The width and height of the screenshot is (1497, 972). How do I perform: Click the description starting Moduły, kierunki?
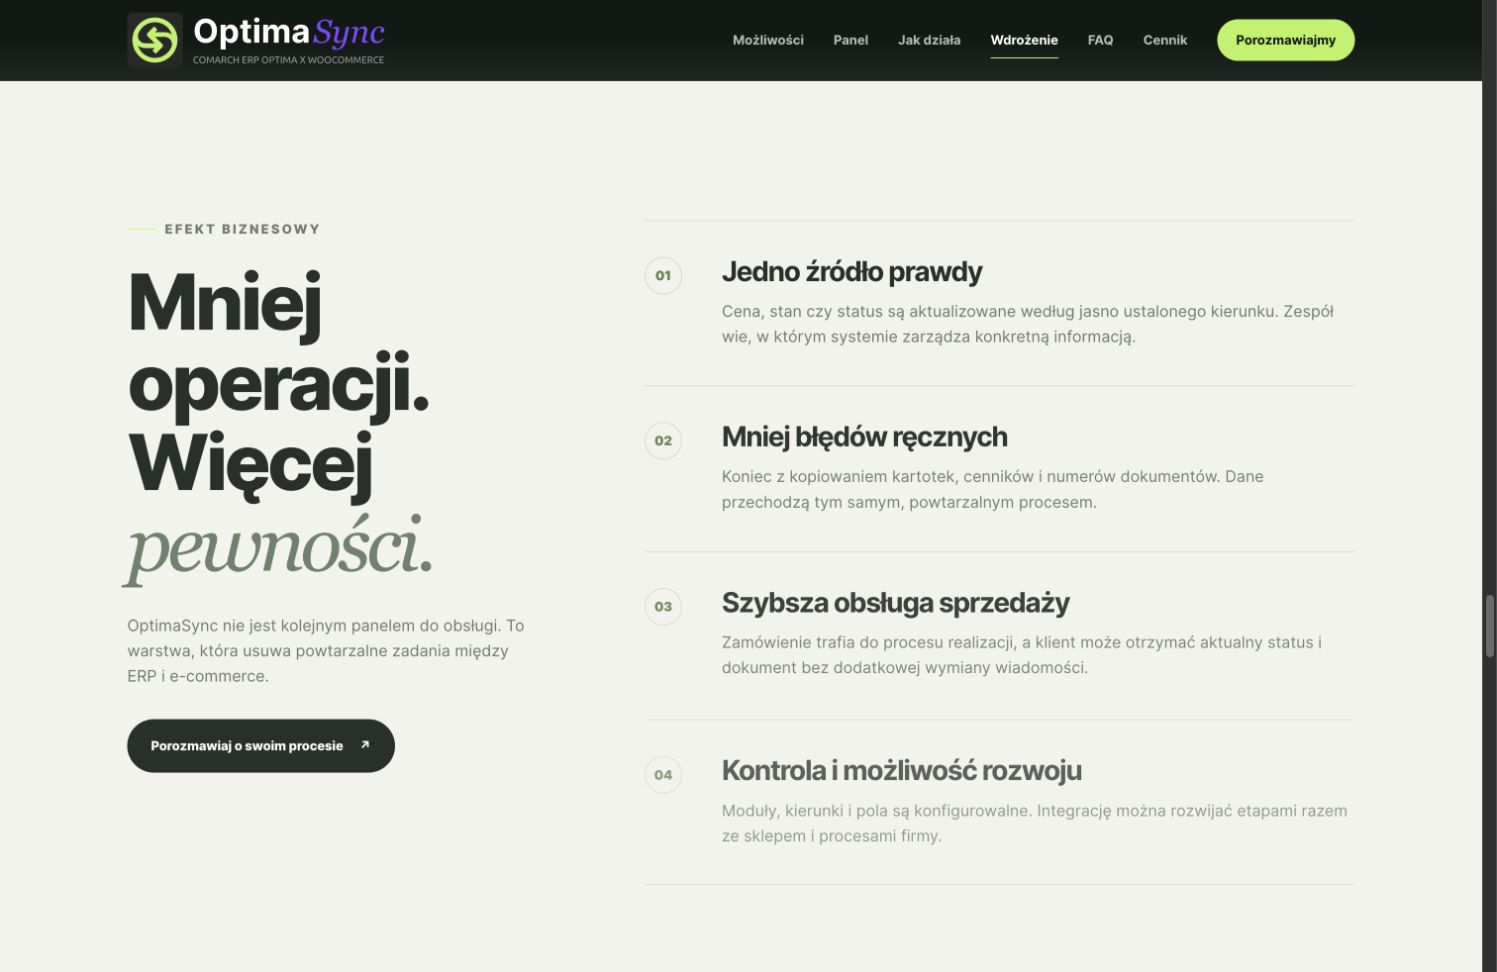(1035, 823)
